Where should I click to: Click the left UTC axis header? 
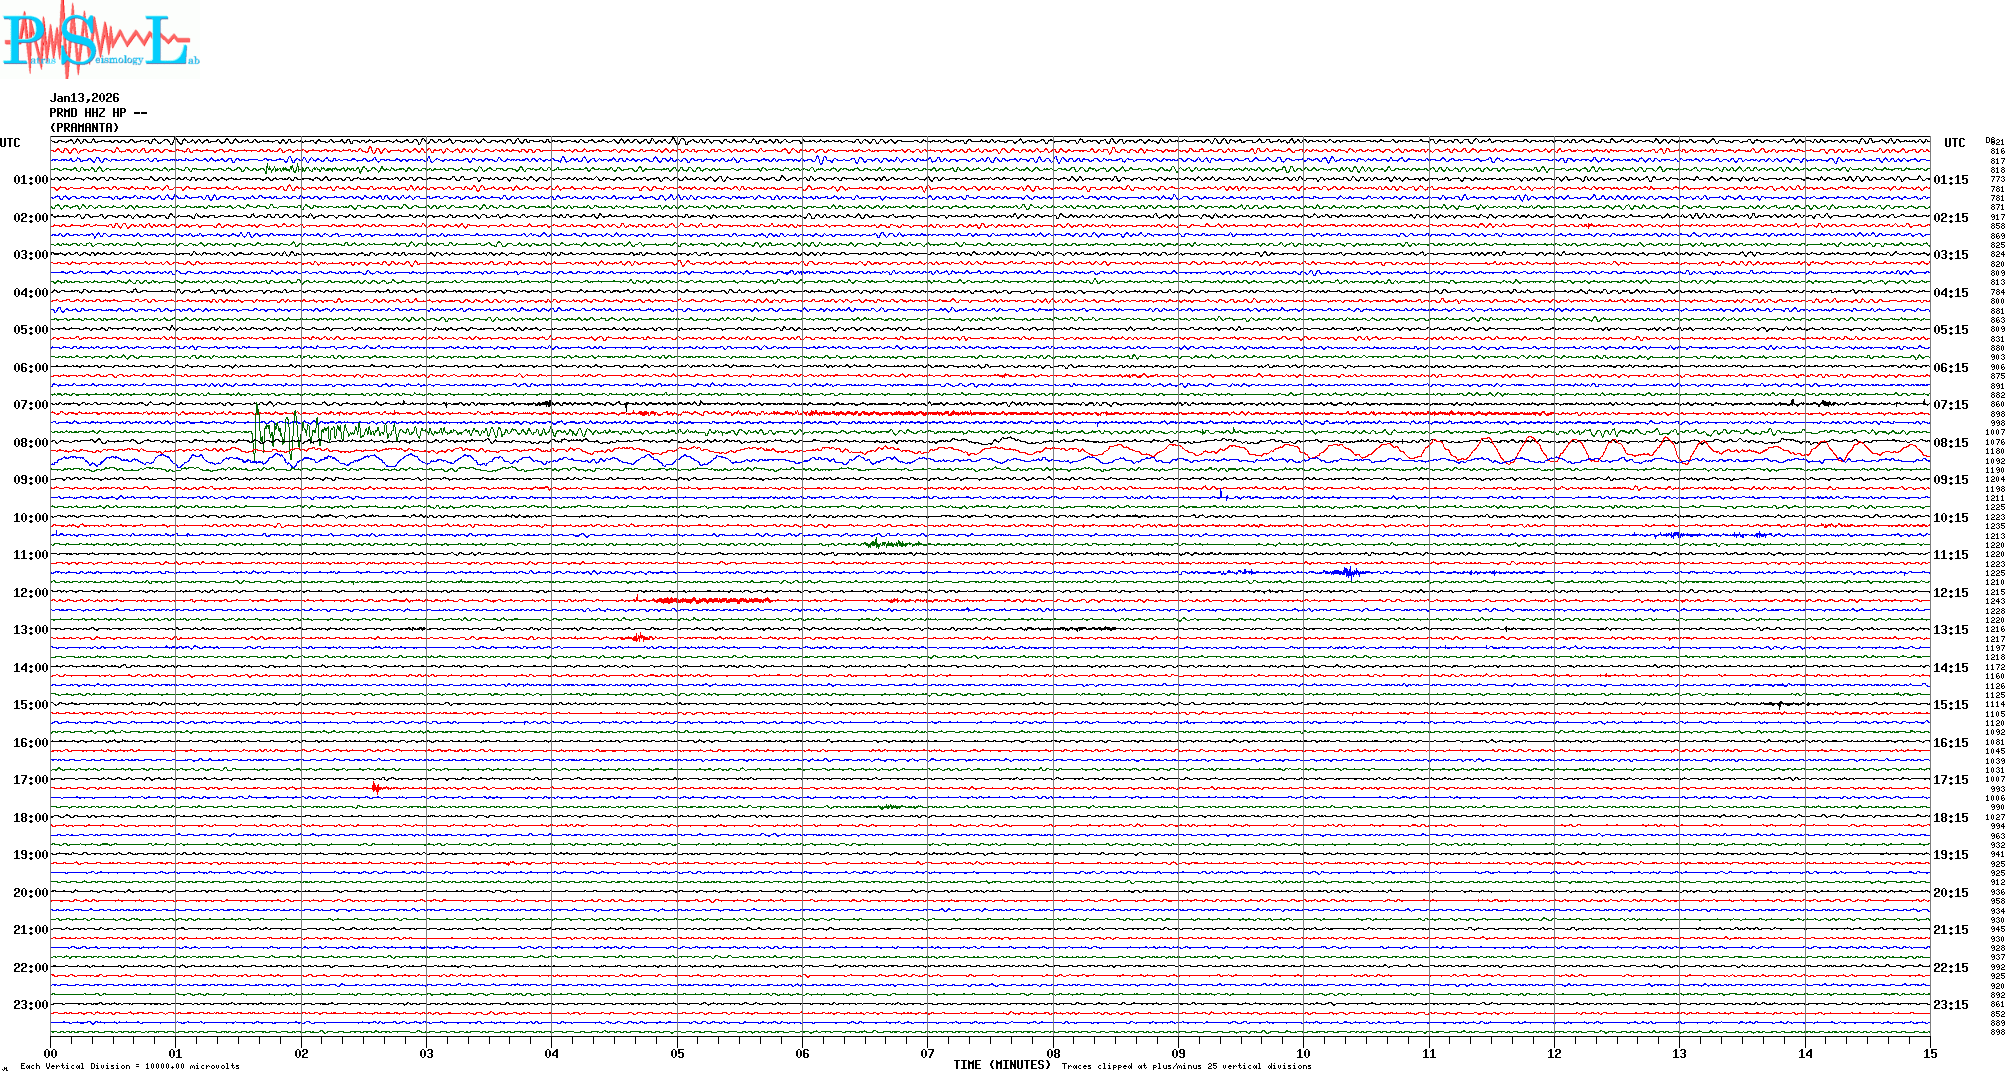10,143
